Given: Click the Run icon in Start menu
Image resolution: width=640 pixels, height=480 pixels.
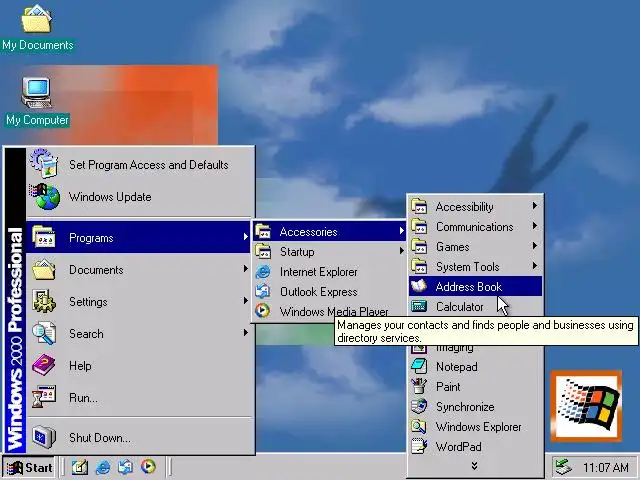Looking at the screenshot, I should click(44, 397).
